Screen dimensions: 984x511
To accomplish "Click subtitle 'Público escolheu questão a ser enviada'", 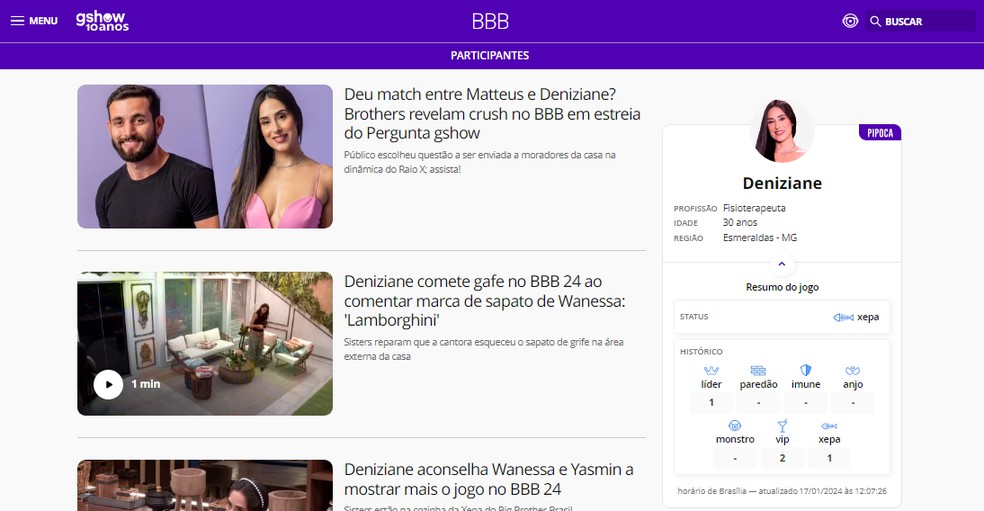I will coord(479,162).
